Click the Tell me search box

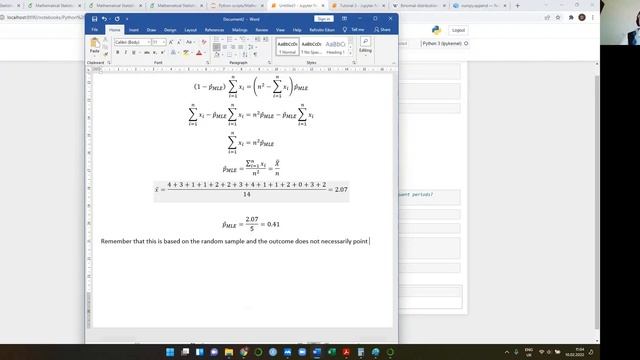[x=354, y=30]
